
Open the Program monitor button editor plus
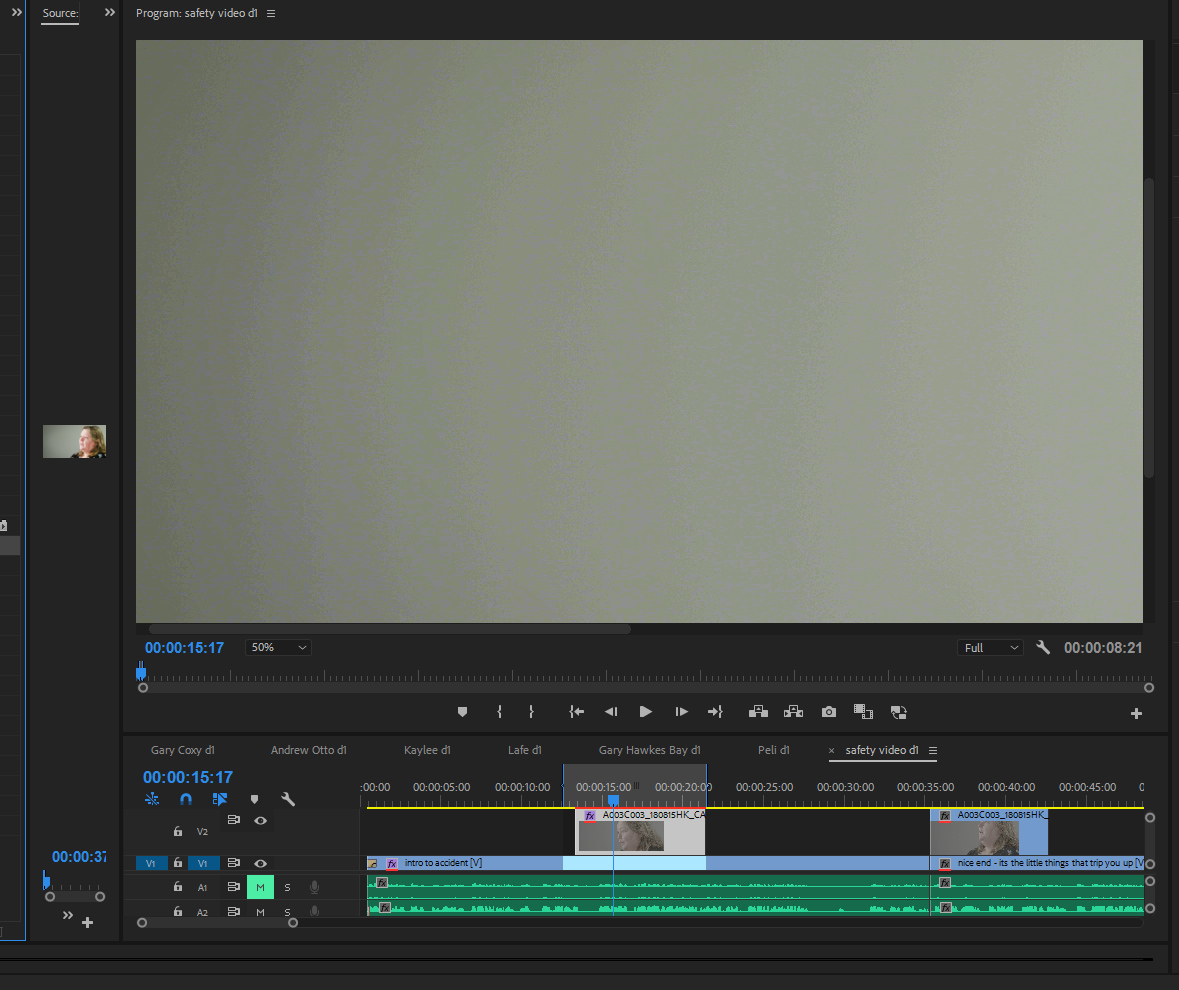[x=1136, y=713]
